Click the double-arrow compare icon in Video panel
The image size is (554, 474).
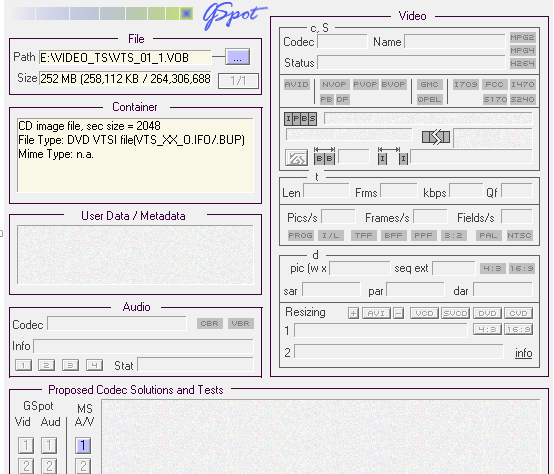click(x=436, y=137)
